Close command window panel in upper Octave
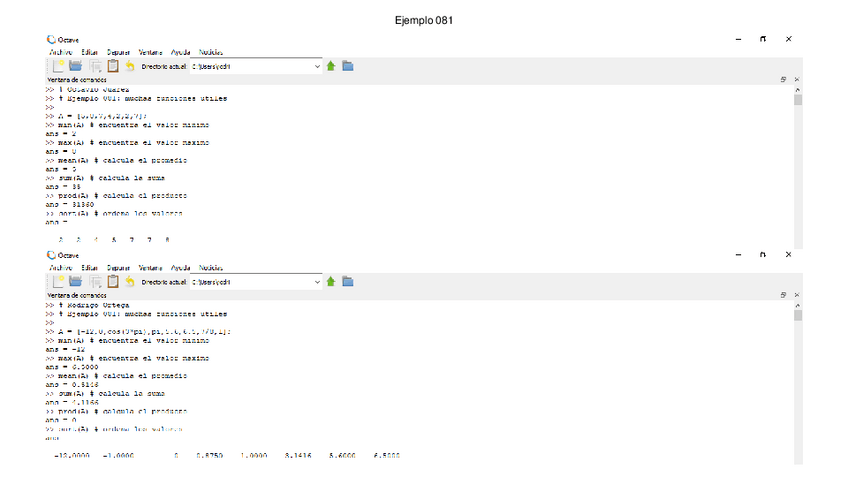 pyautogui.click(x=797, y=80)
